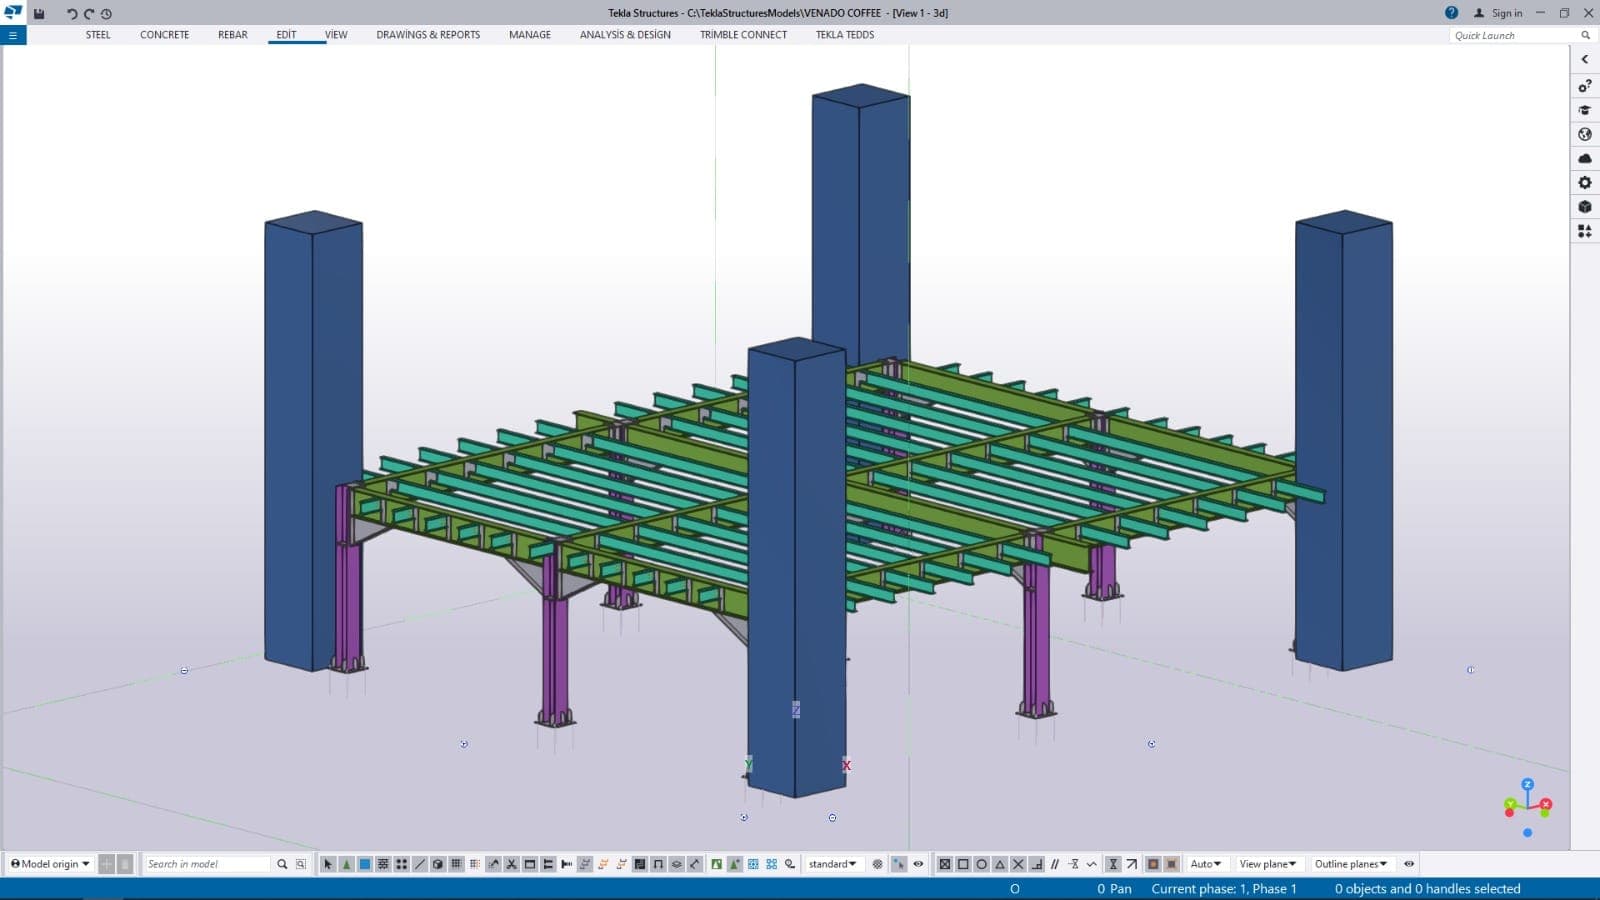Open the 3D cube panel in the side pane
The width and height of the screenshot is (1600, 900).
1584,207
